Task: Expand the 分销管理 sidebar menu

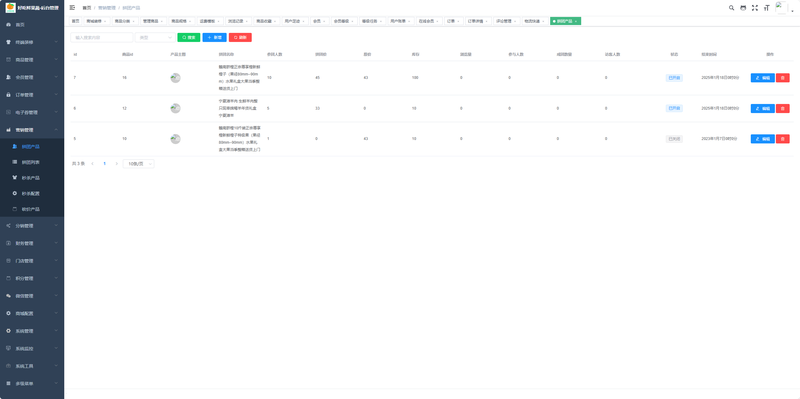Action: 32,226
